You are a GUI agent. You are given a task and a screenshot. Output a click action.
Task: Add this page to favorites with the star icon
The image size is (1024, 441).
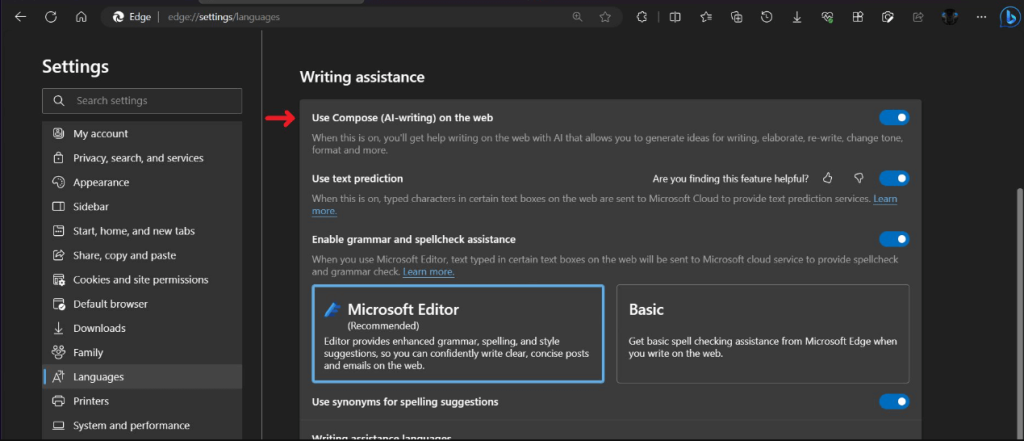click(x=605, y=17)
